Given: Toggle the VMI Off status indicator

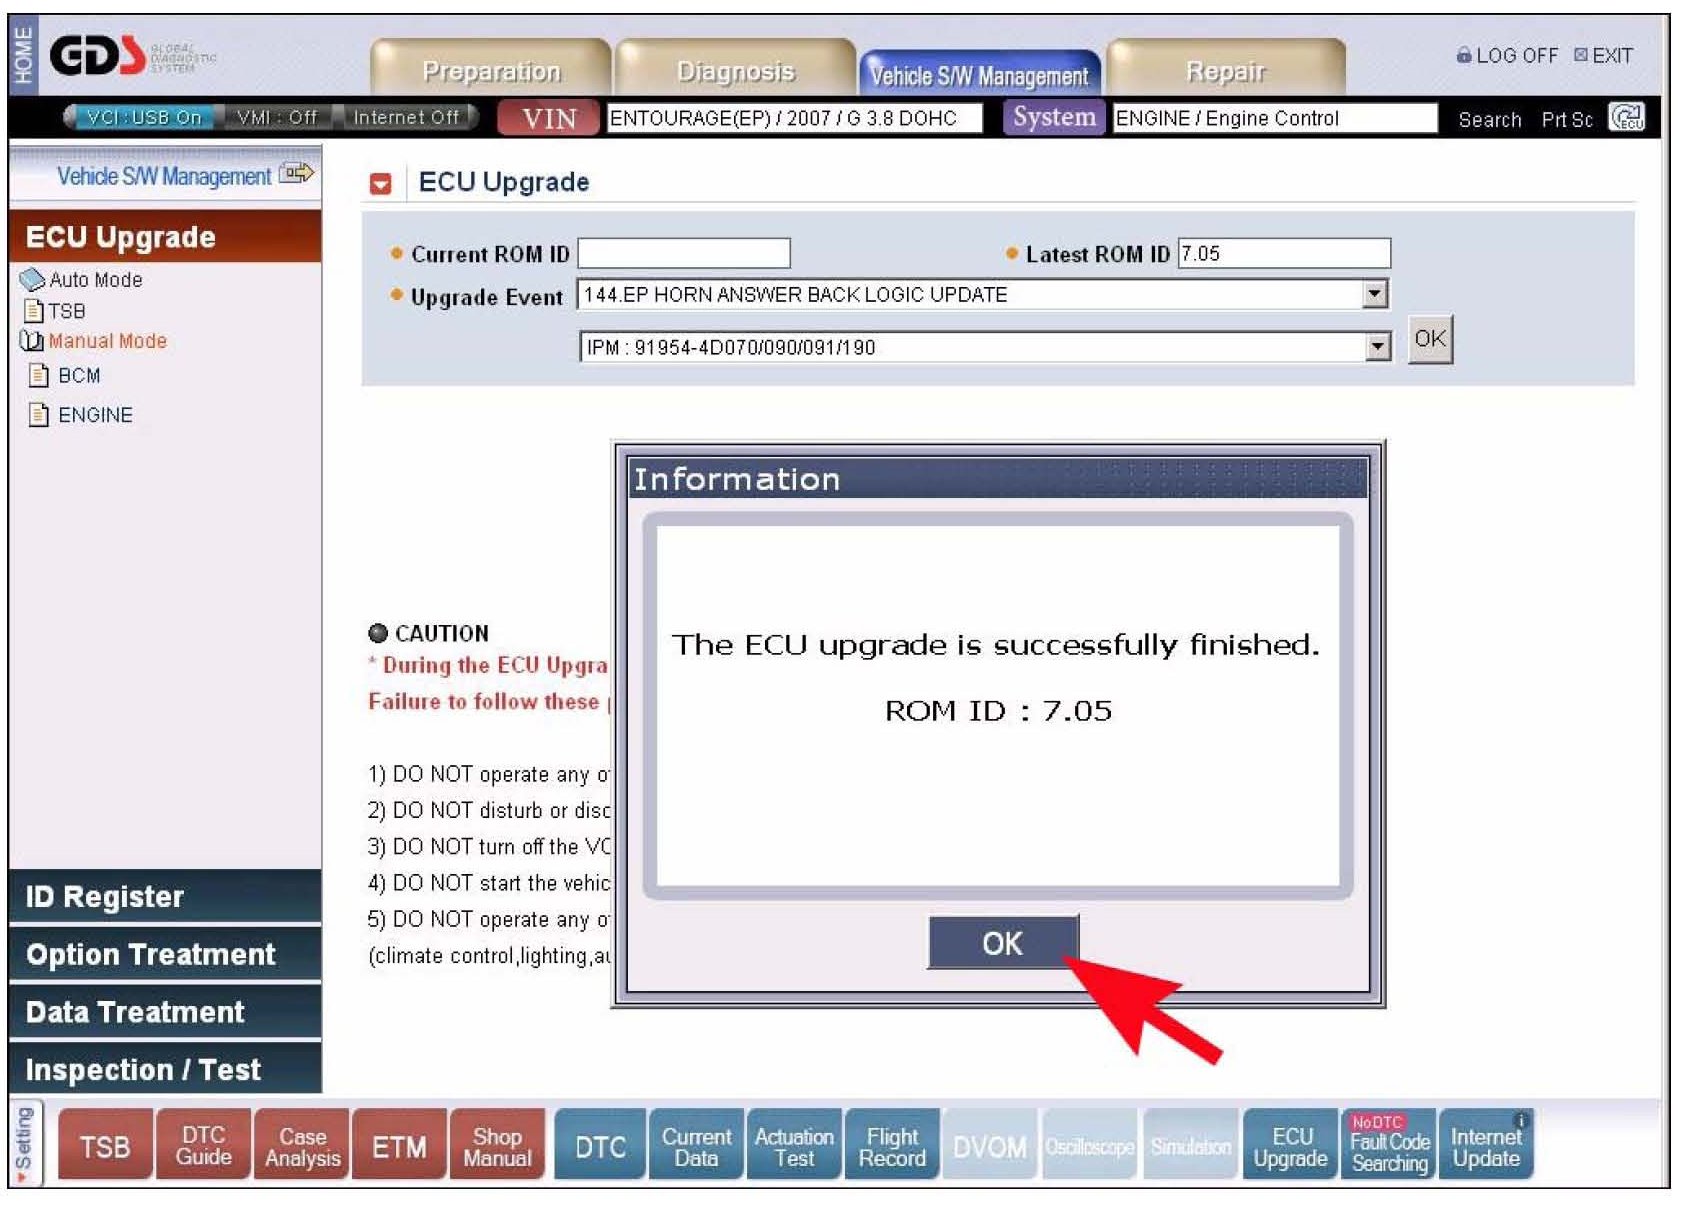Looking at the screenshot, I should 276,117.
